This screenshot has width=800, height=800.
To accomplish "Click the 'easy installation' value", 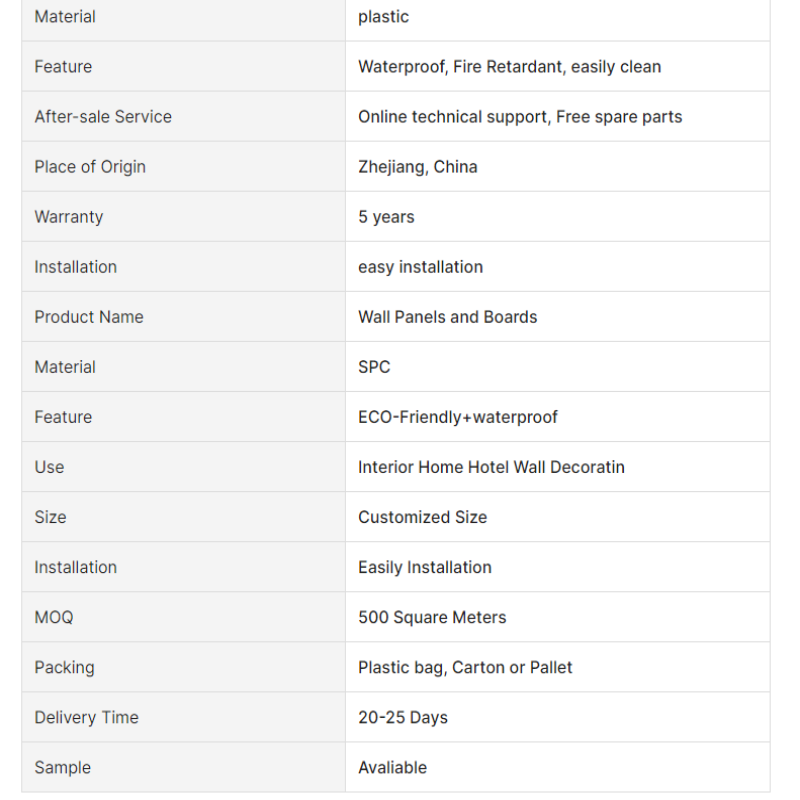I will tap(420, 267).
